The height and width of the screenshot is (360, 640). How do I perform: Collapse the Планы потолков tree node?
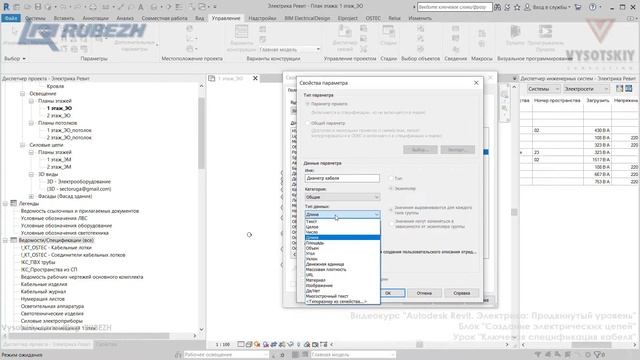click(31, 123)
